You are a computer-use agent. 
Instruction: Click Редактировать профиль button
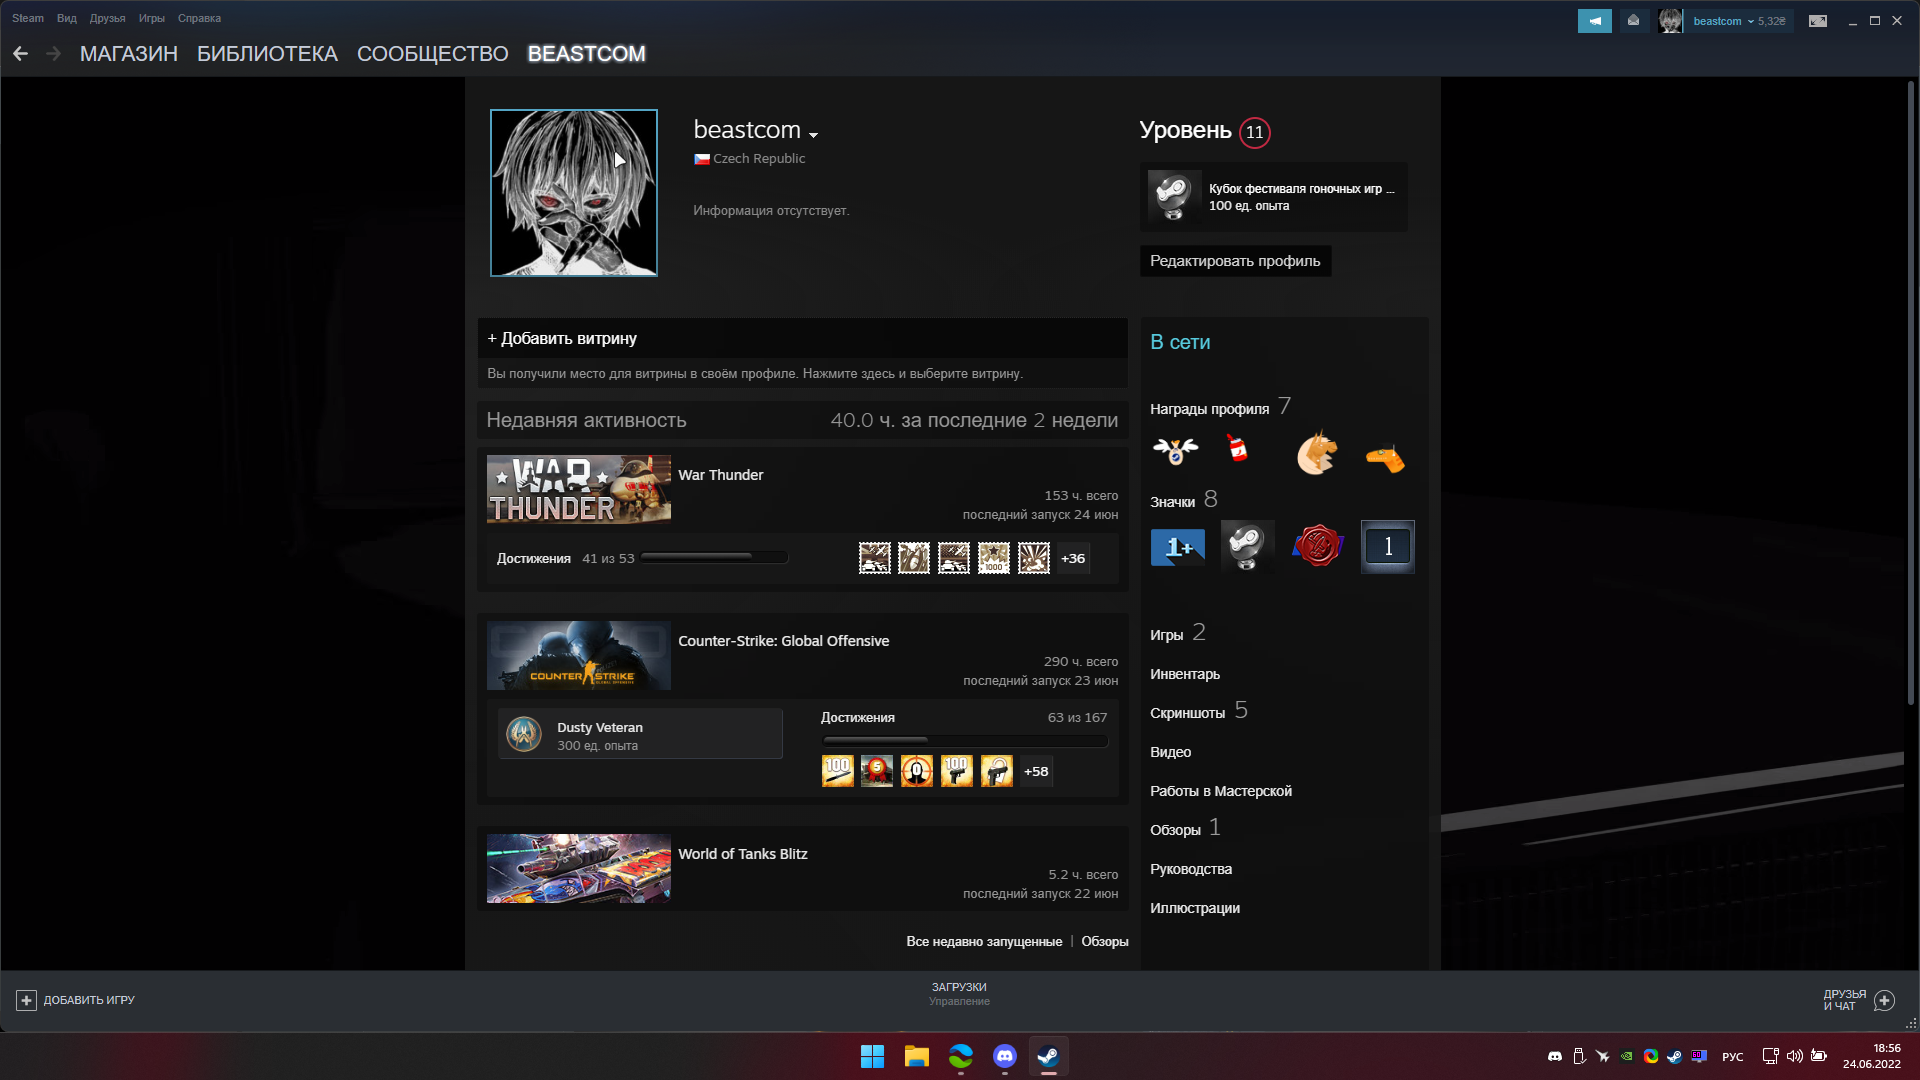[x=1234, y=261]
